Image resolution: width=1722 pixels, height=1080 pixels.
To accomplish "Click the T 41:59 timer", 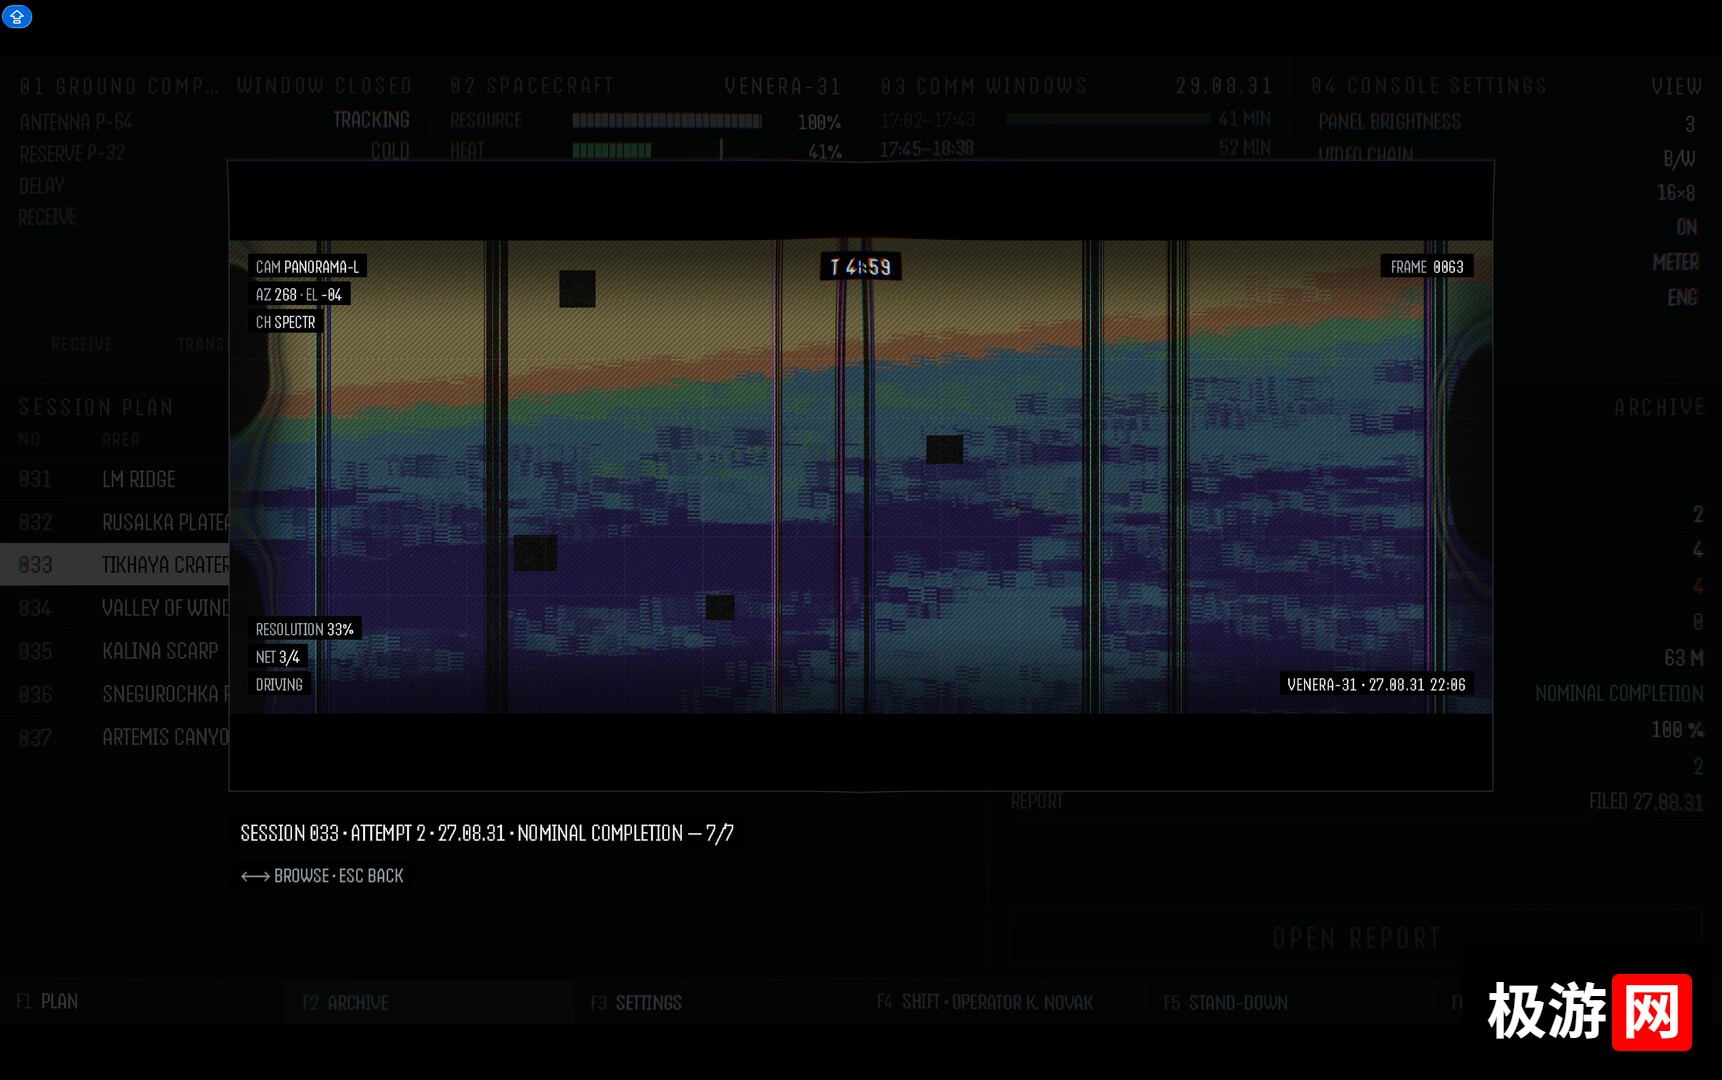I will 861,267.
